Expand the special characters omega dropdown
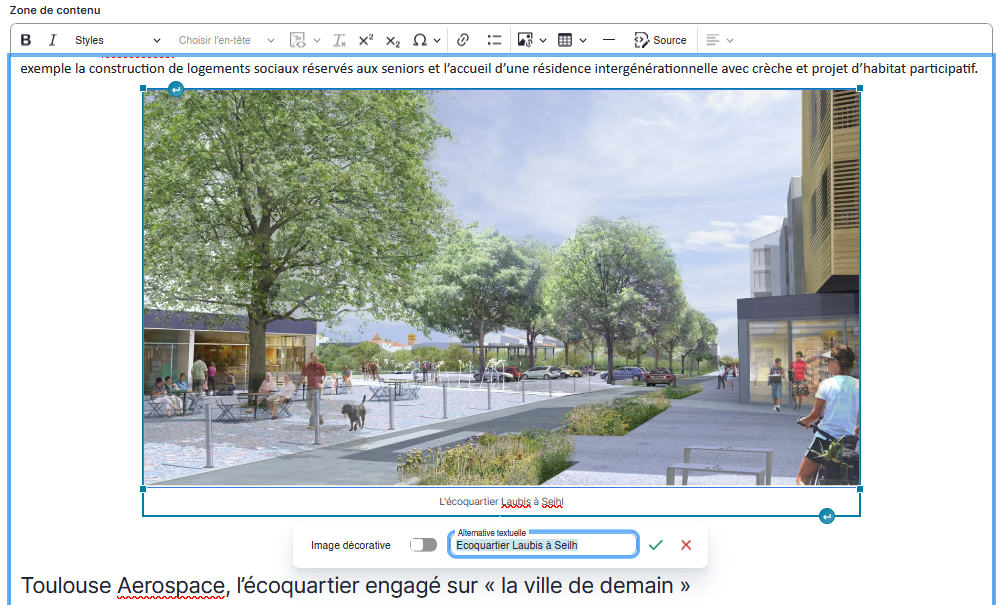 click(x=427, y=40)
